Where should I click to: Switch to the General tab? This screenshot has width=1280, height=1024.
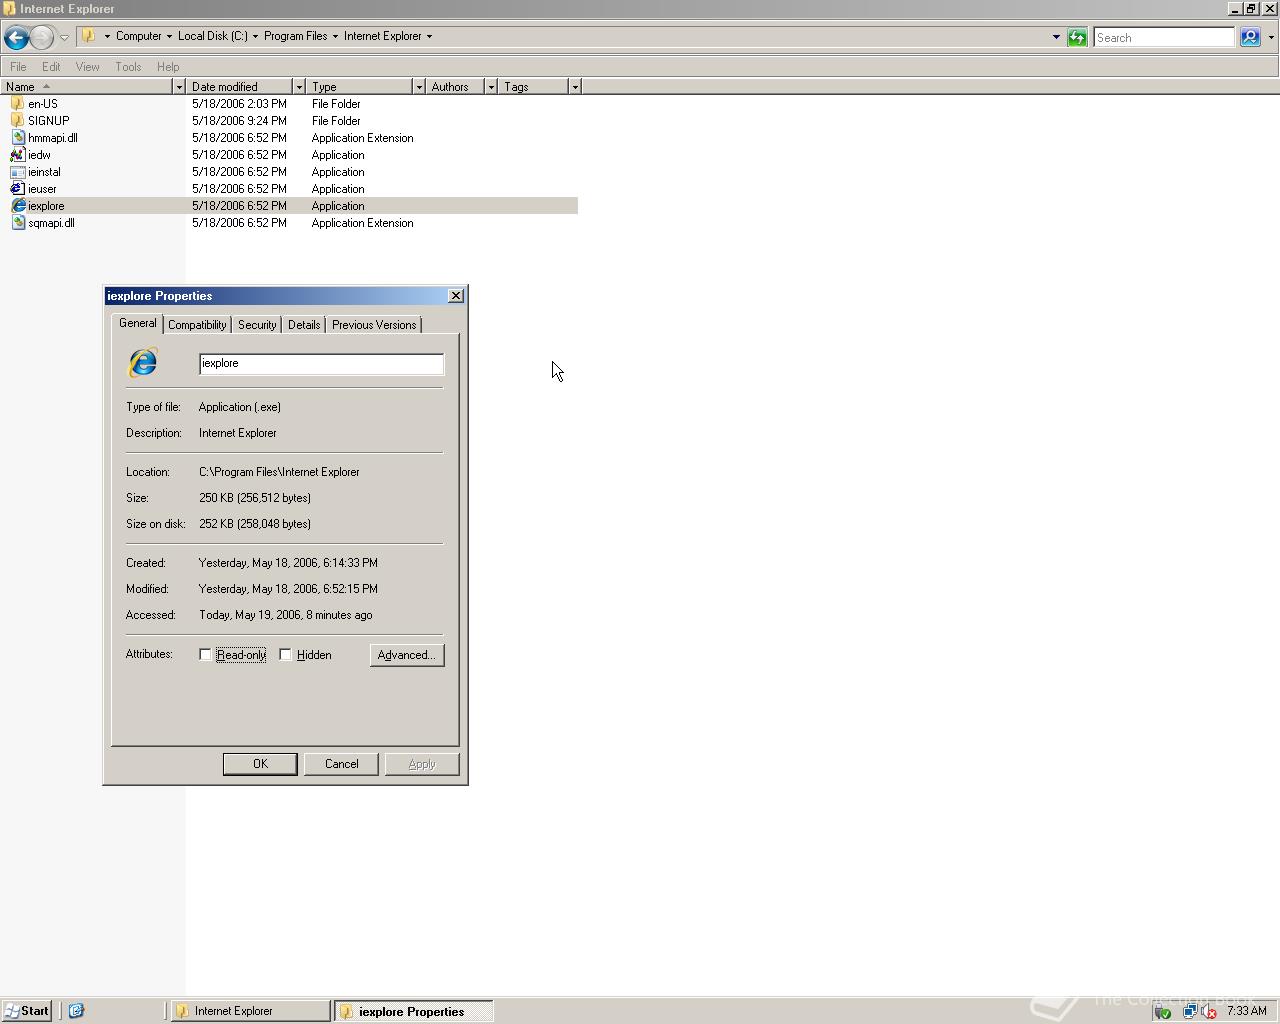[138, 323]
